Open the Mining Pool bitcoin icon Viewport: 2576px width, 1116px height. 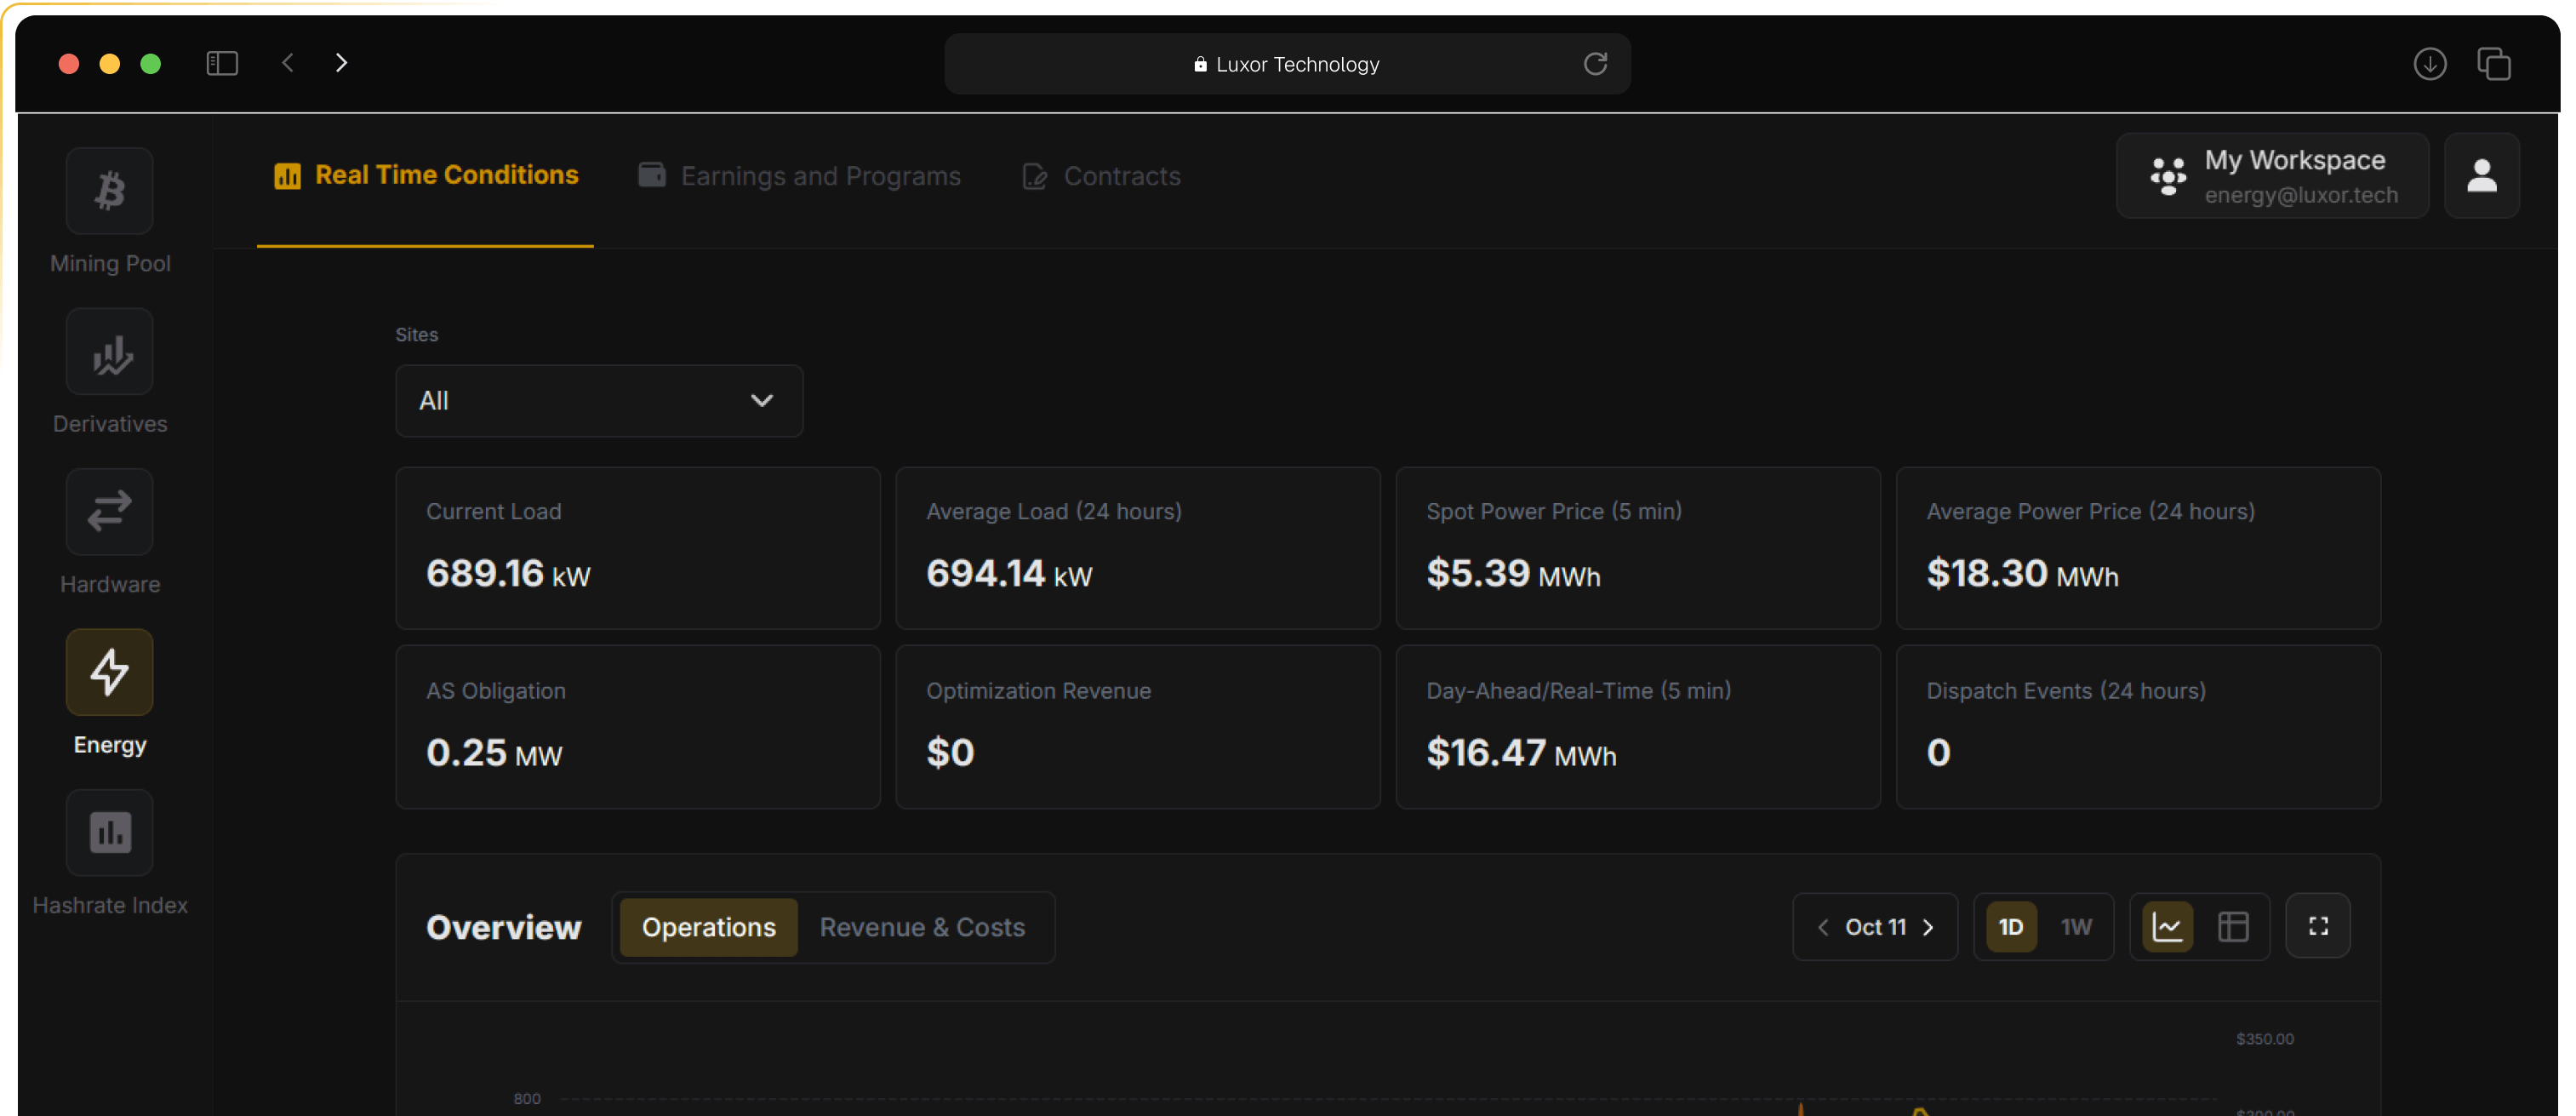click(x=110, y=191)
